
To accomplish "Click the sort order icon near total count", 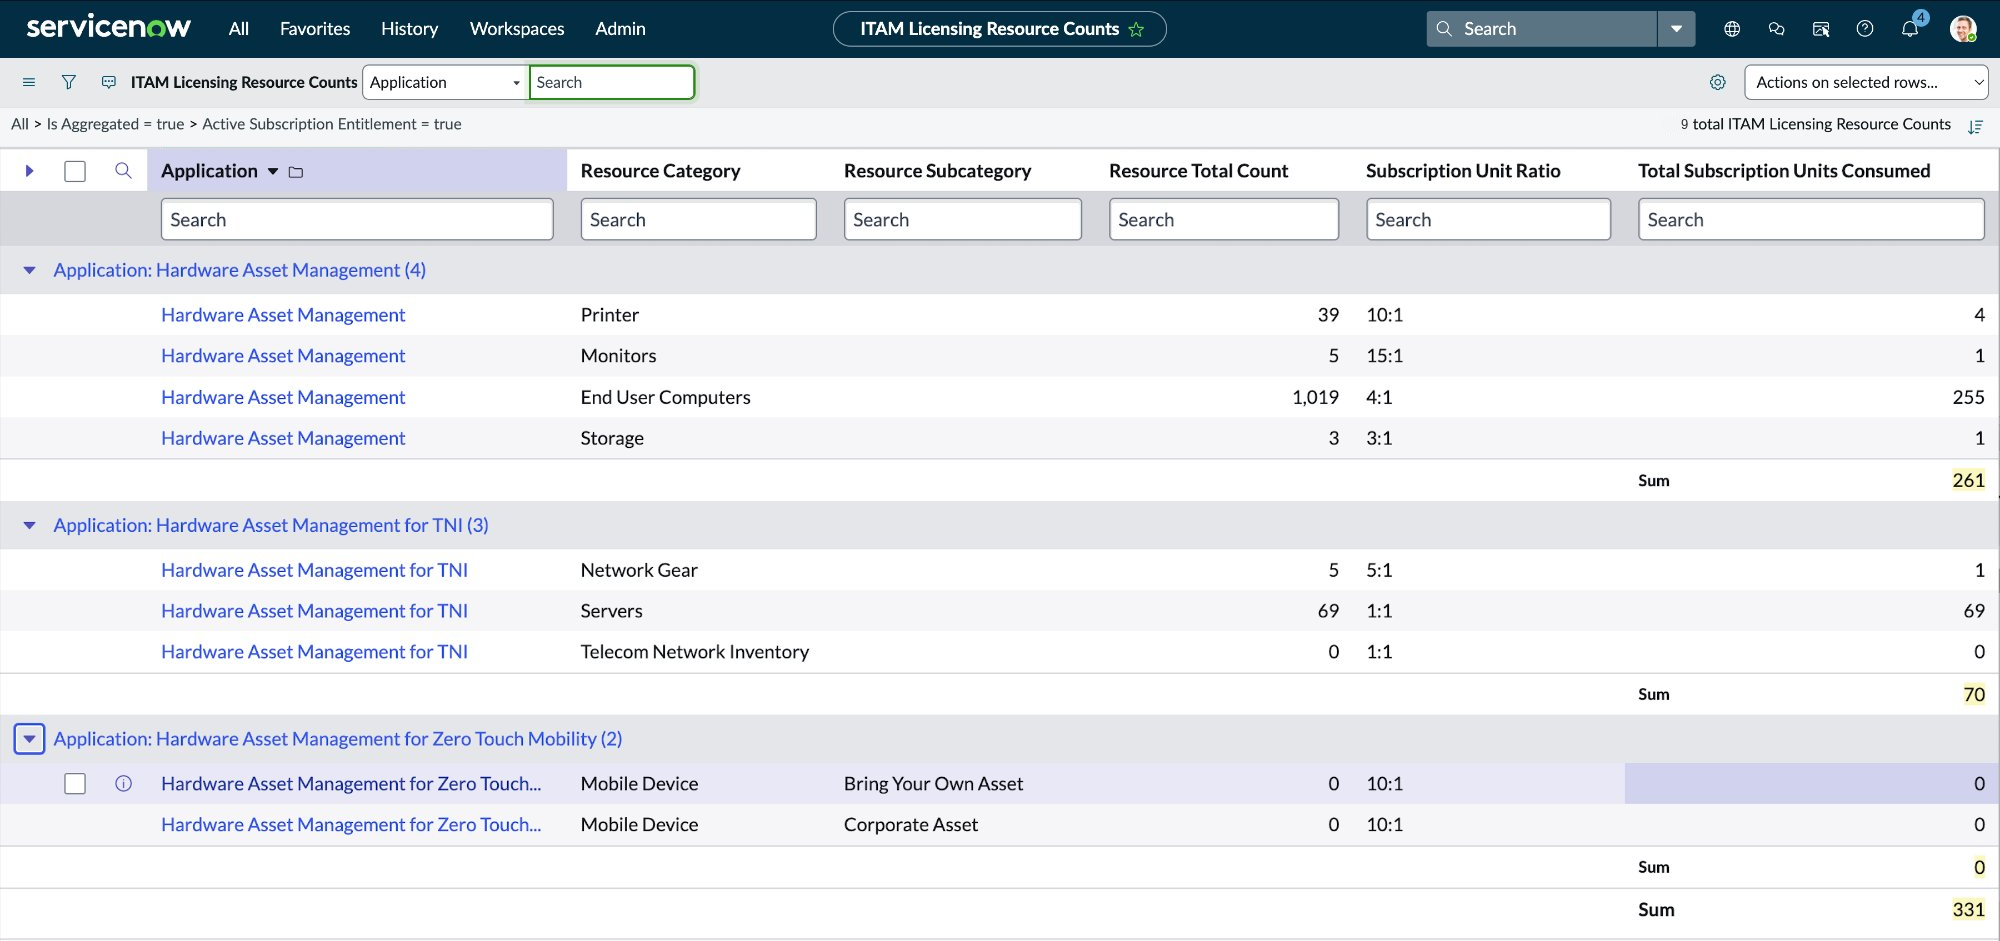I will [x=1975, y=126].
